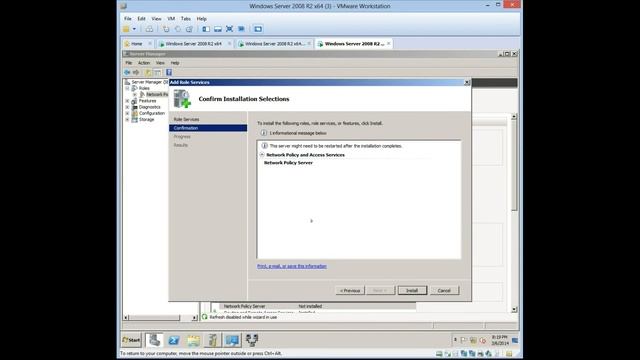Select Diagnostics in the console tree
The height and width of the screenshot is (360, 640).
[x=149, y=107]
